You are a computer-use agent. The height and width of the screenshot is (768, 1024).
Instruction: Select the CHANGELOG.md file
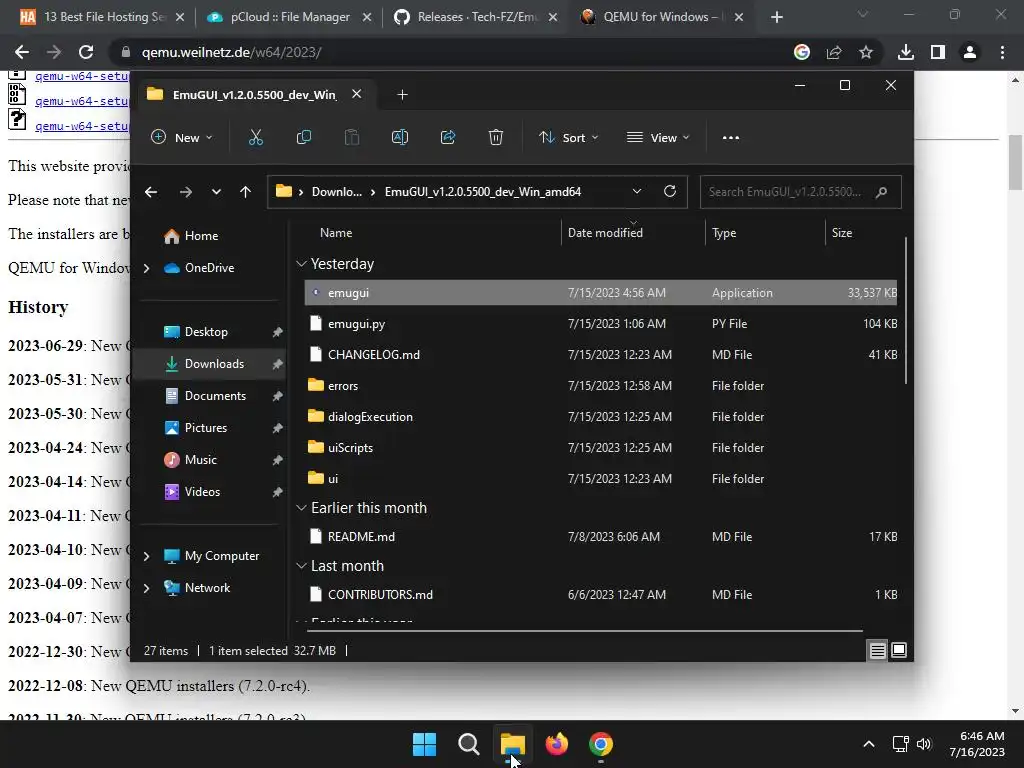coord(601,355)
